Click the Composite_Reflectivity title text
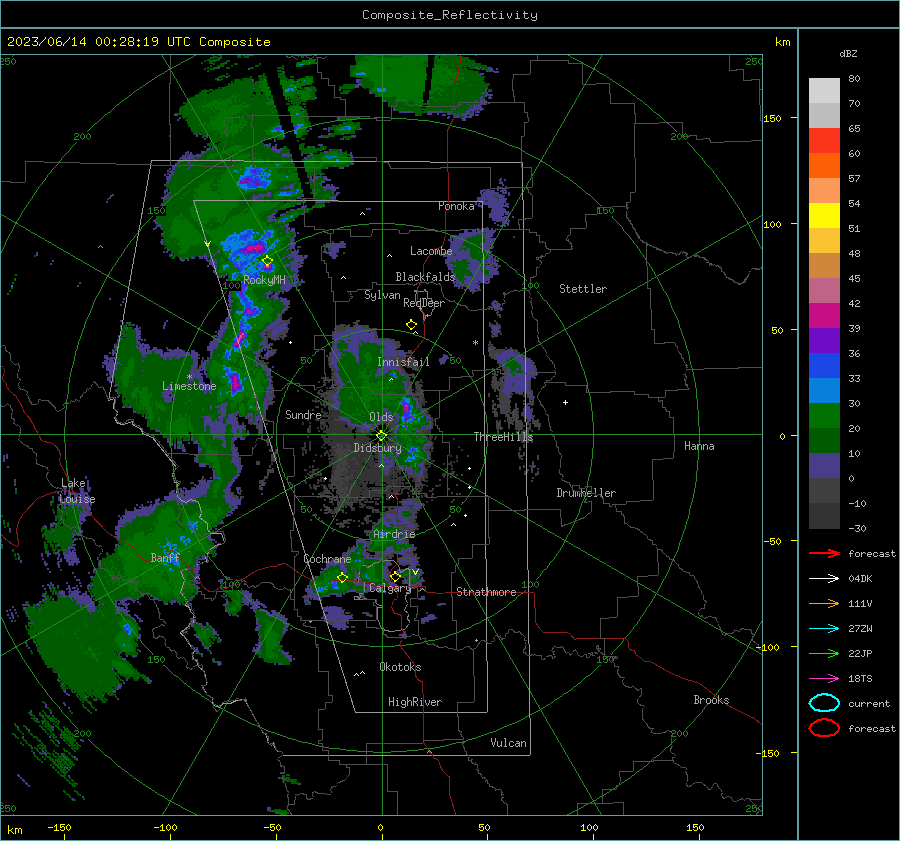900x841 pixels. pyautogui.click(x=449, y=15)
